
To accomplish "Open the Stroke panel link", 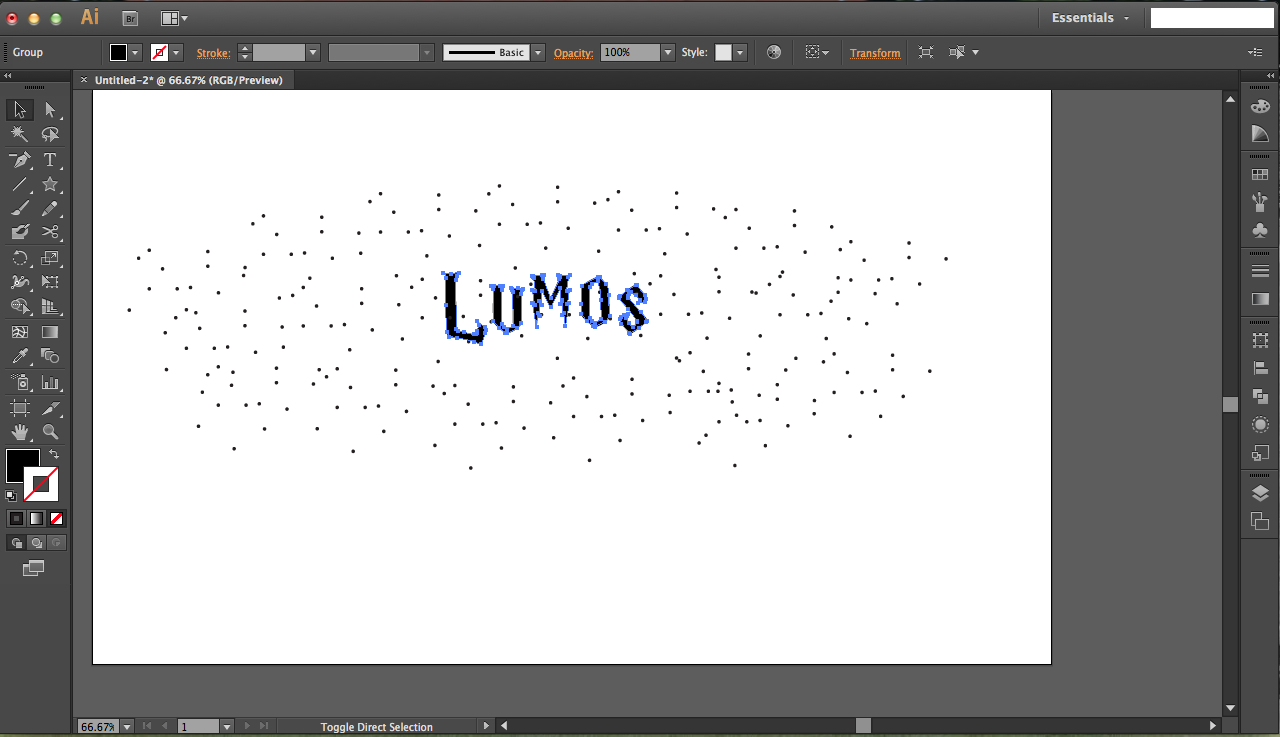I will tap(213, 53).
